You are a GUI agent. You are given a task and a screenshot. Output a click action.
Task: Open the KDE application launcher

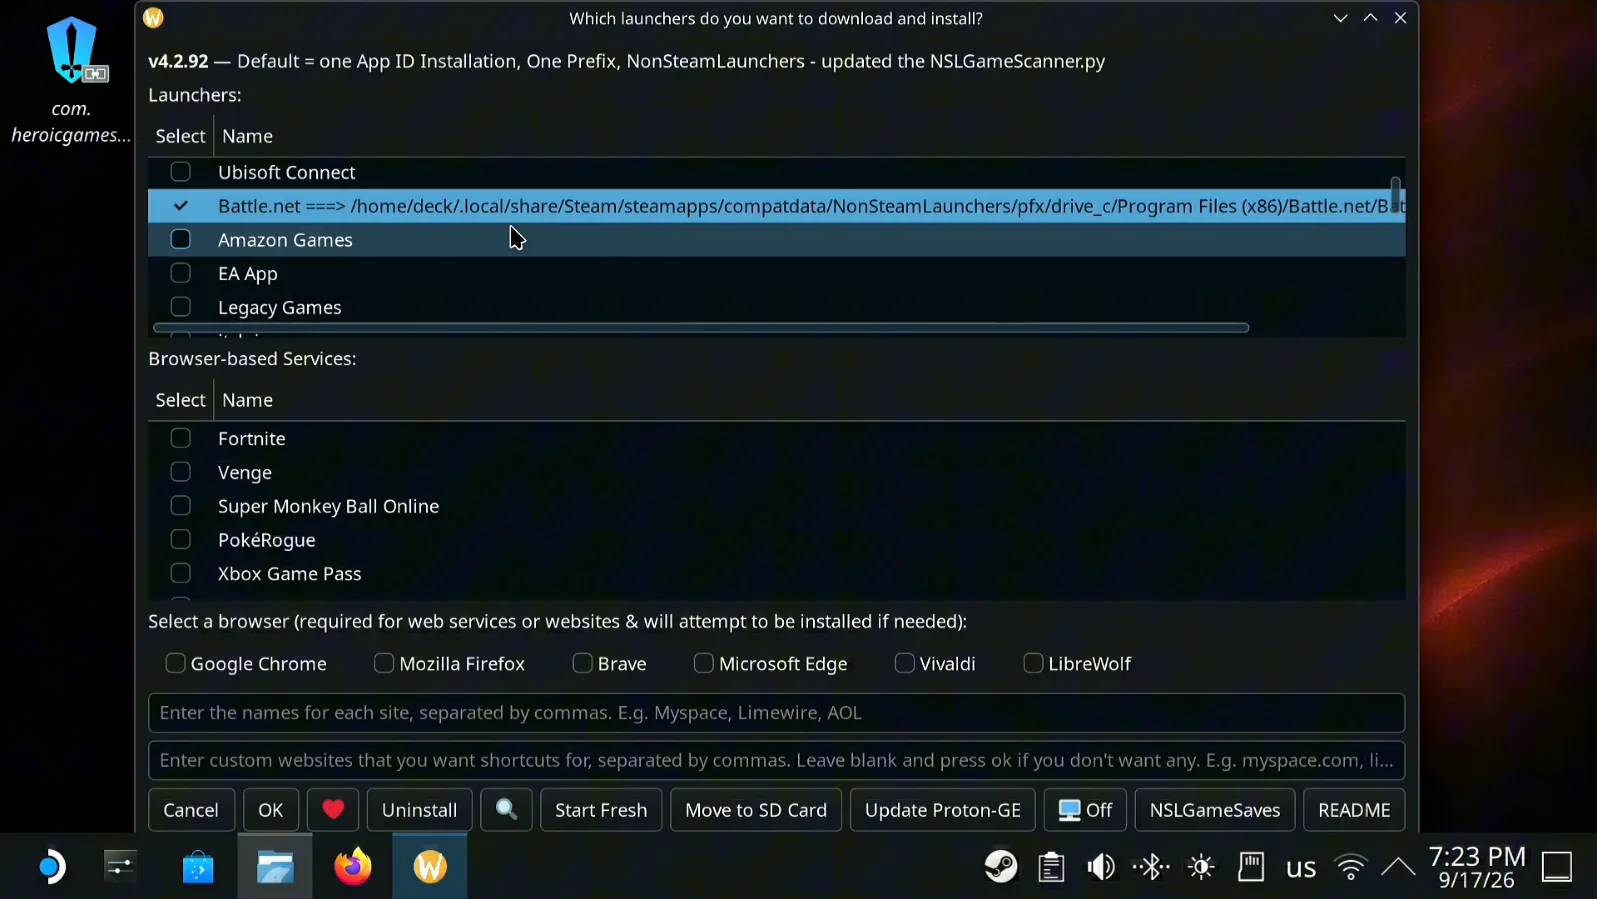pos(51,866)
